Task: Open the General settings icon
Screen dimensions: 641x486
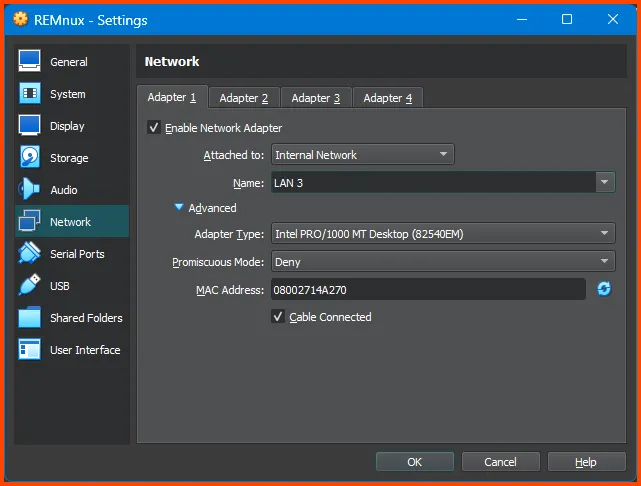Action: point(29,61)
